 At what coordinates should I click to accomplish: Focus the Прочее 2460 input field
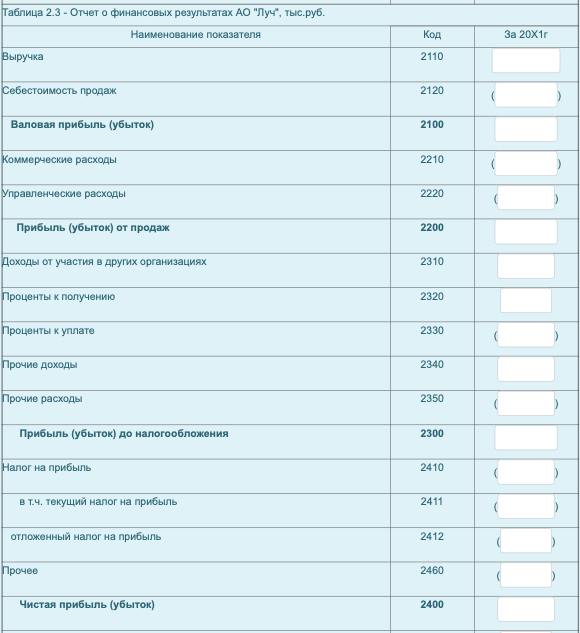point(526,575)
